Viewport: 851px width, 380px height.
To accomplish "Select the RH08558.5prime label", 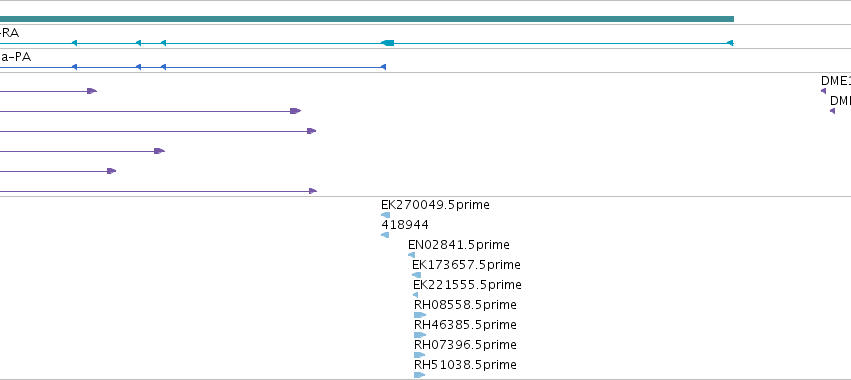I will 465,305.
